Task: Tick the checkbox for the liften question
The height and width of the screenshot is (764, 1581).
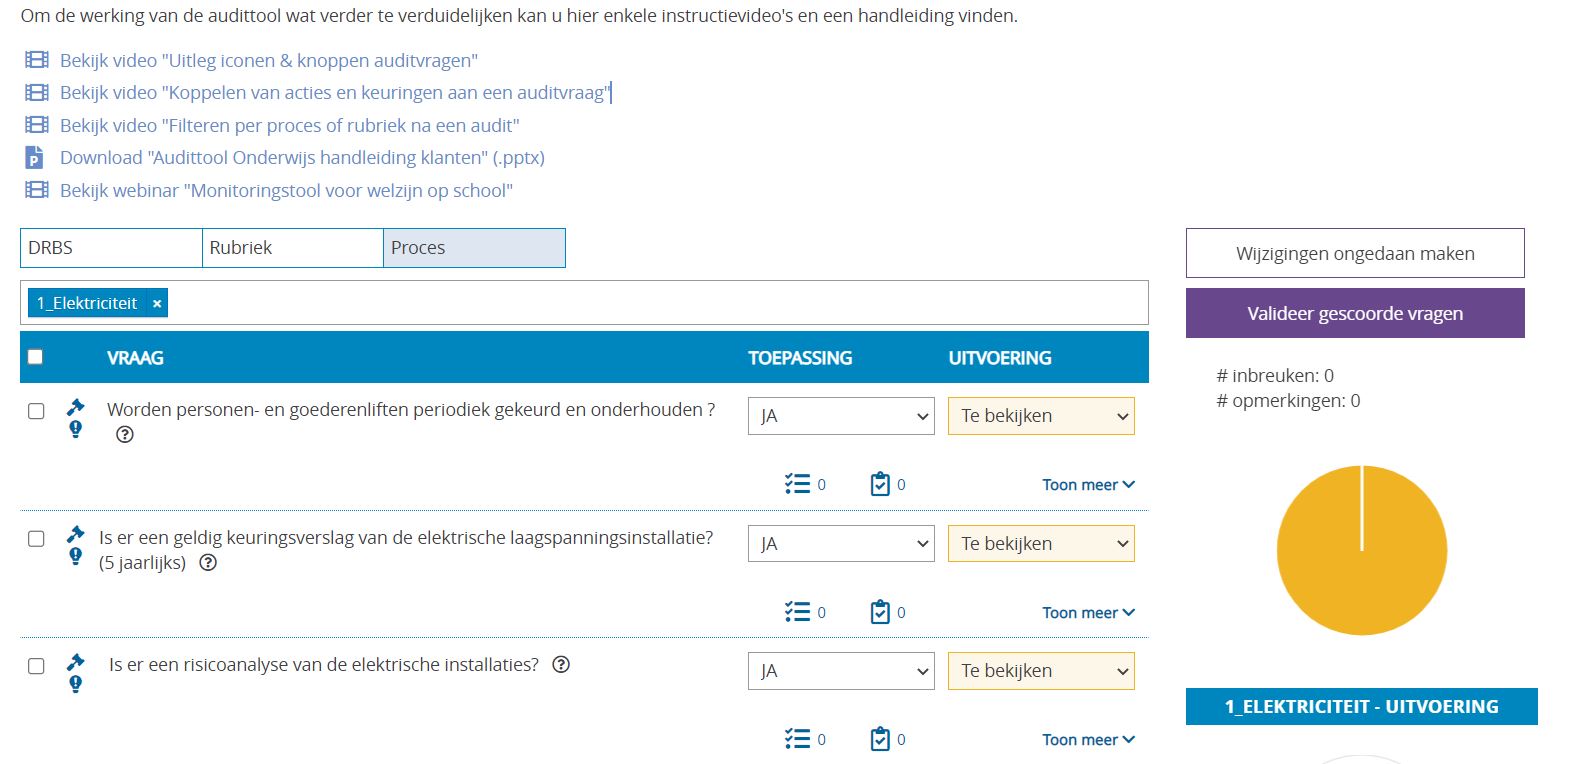Action: 36,411
